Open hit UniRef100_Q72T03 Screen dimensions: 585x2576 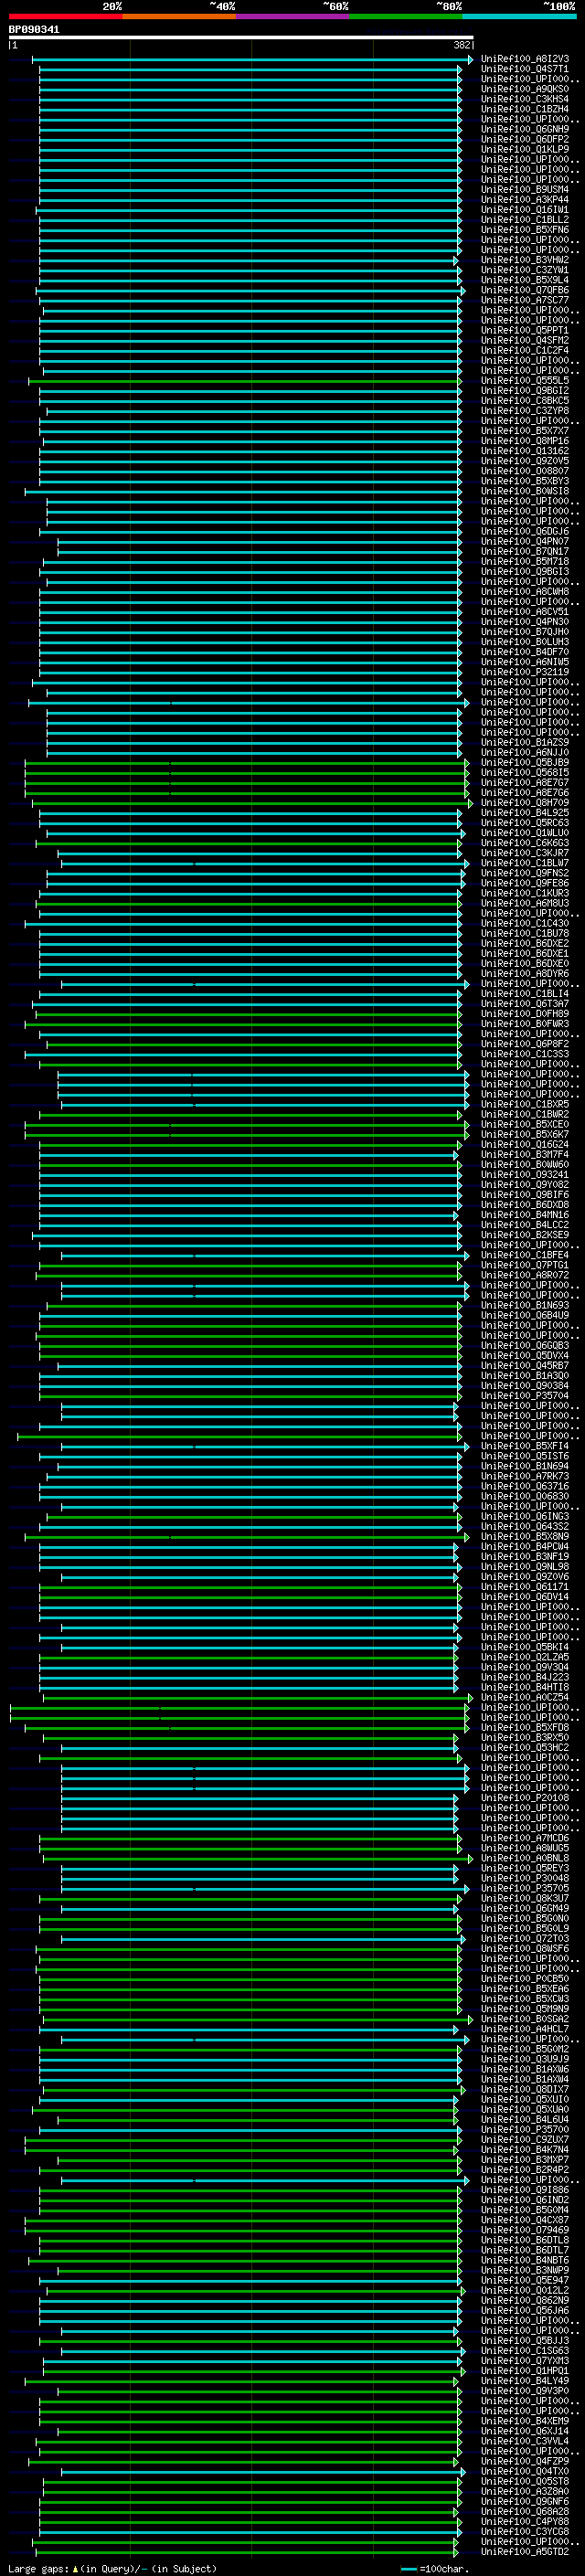click(x=525, y=1939)
